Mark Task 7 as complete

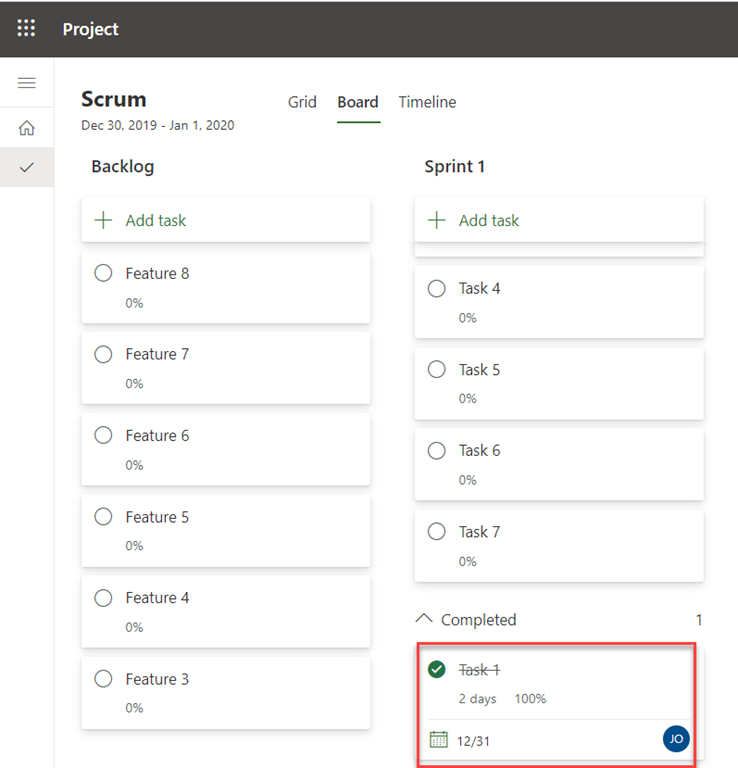tap(436, 532)
